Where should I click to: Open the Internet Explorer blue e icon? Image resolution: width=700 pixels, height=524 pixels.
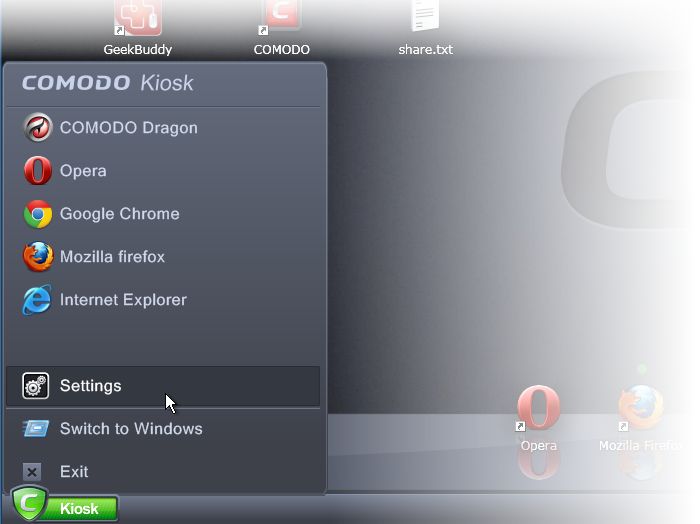coord(37,299)
